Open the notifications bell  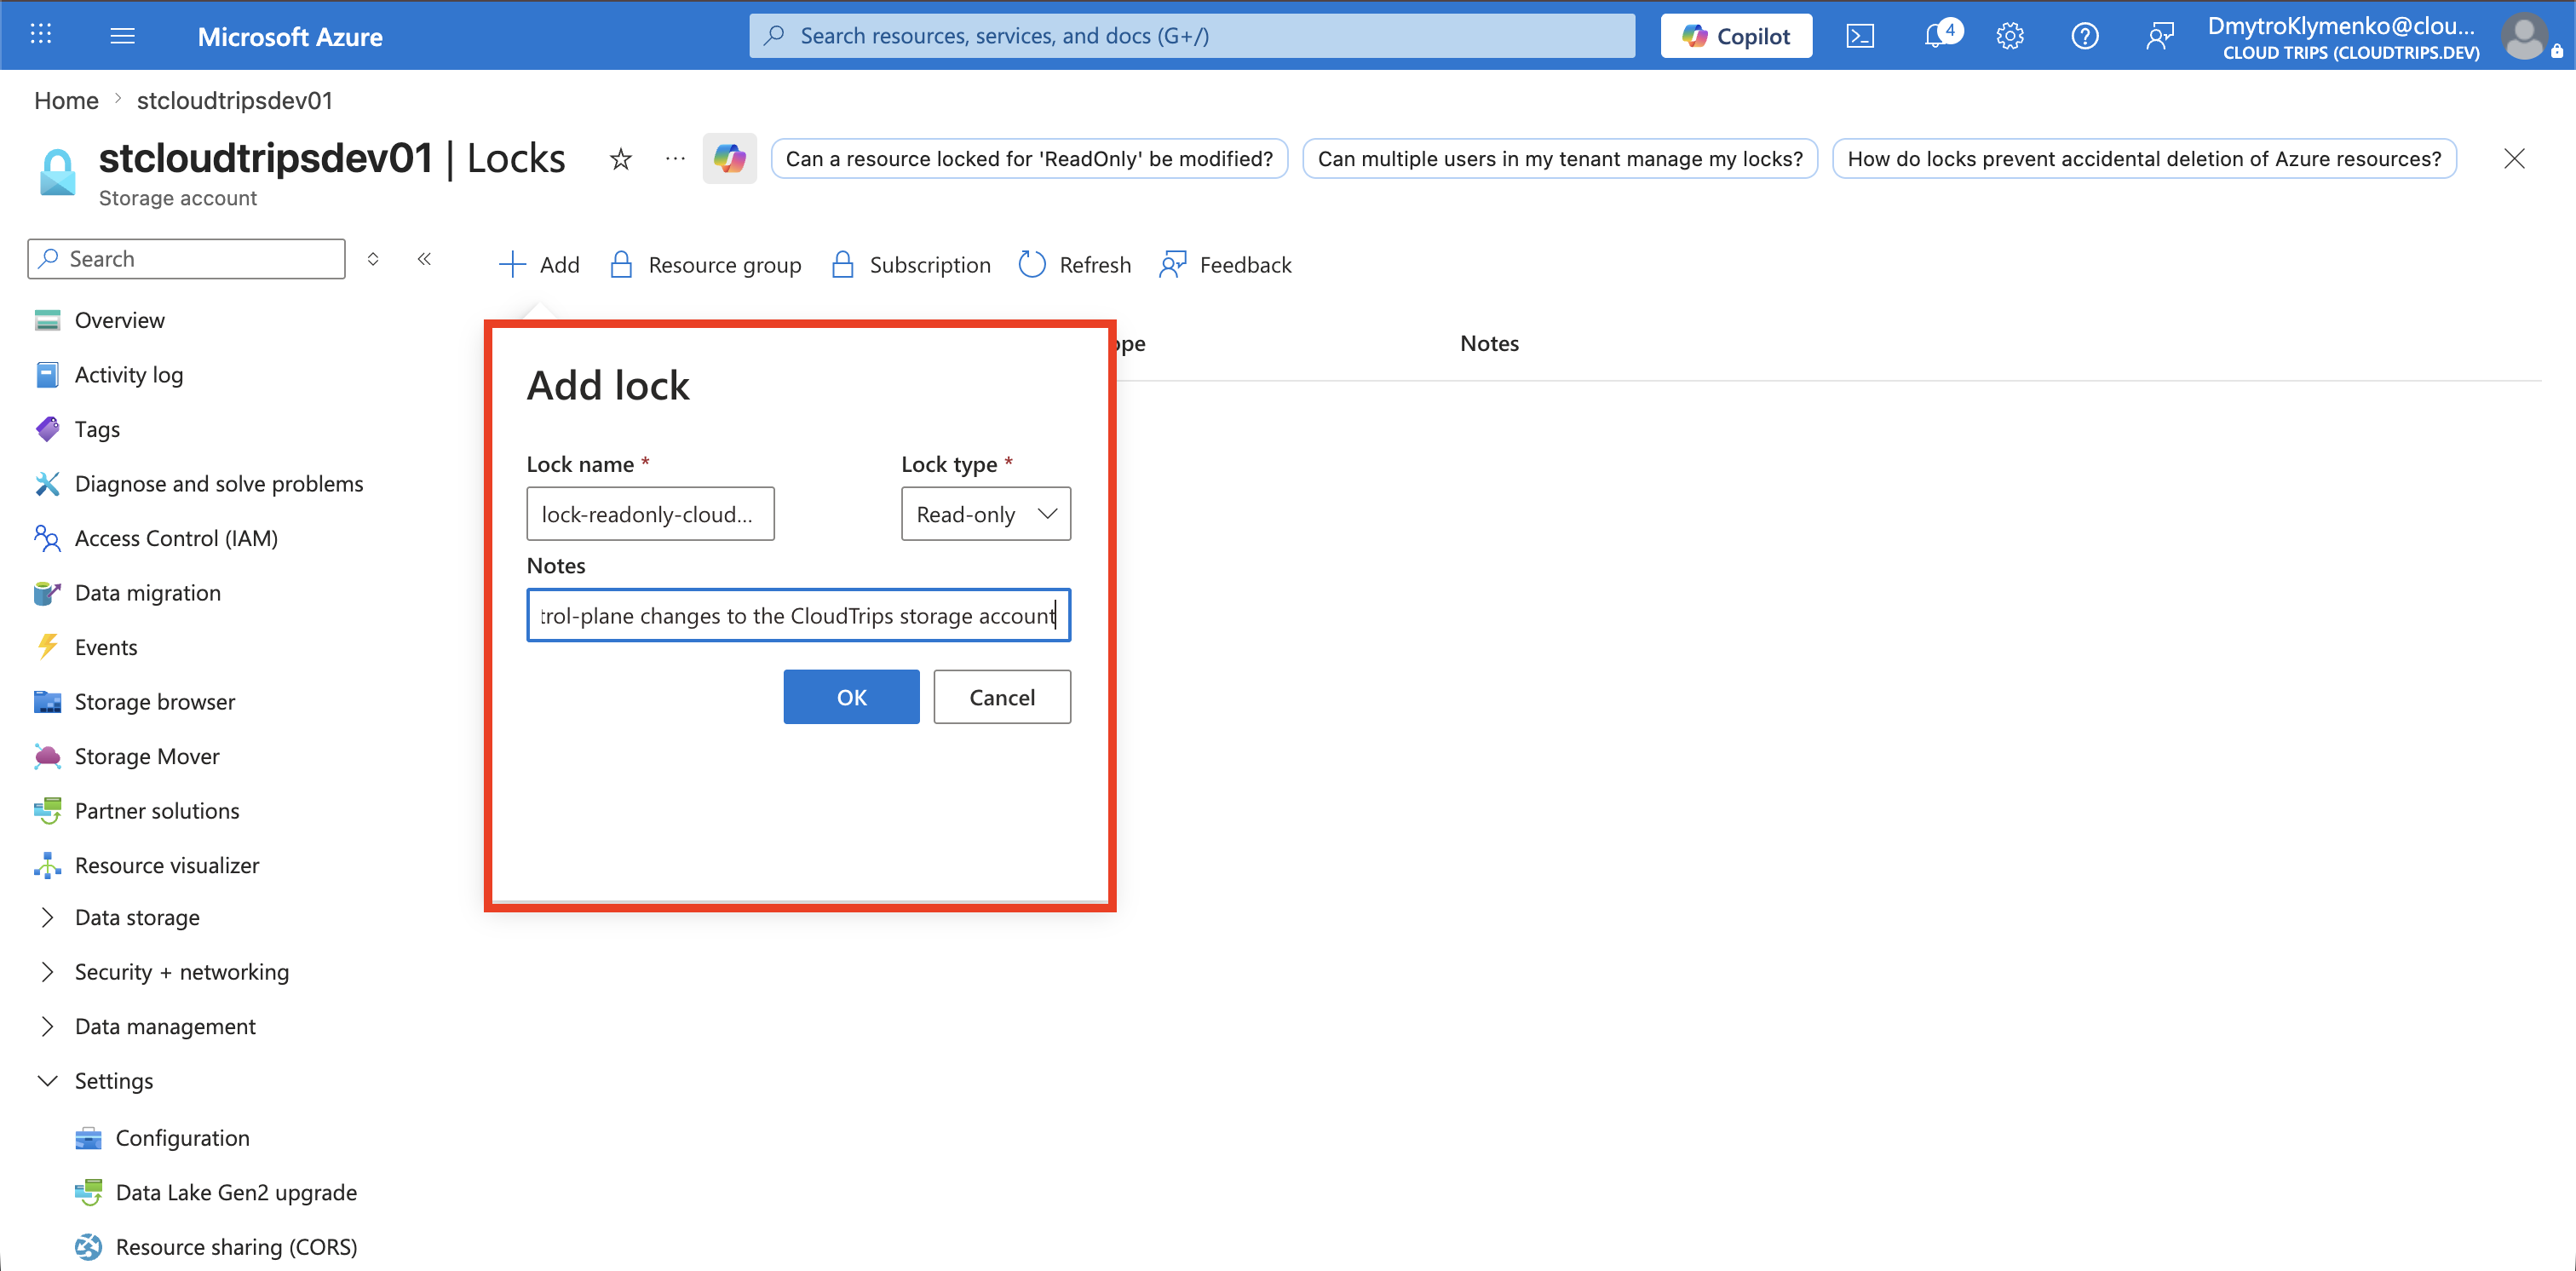click(1937, 35)
